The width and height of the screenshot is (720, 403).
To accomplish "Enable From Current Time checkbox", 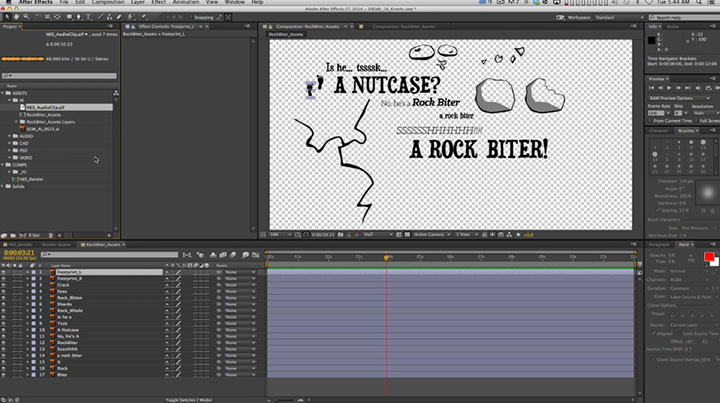I will [651, 121].
